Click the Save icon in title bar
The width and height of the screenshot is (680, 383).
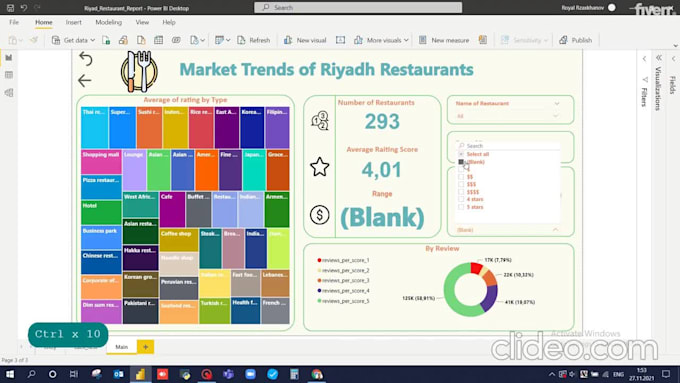[x=10, y=7]
